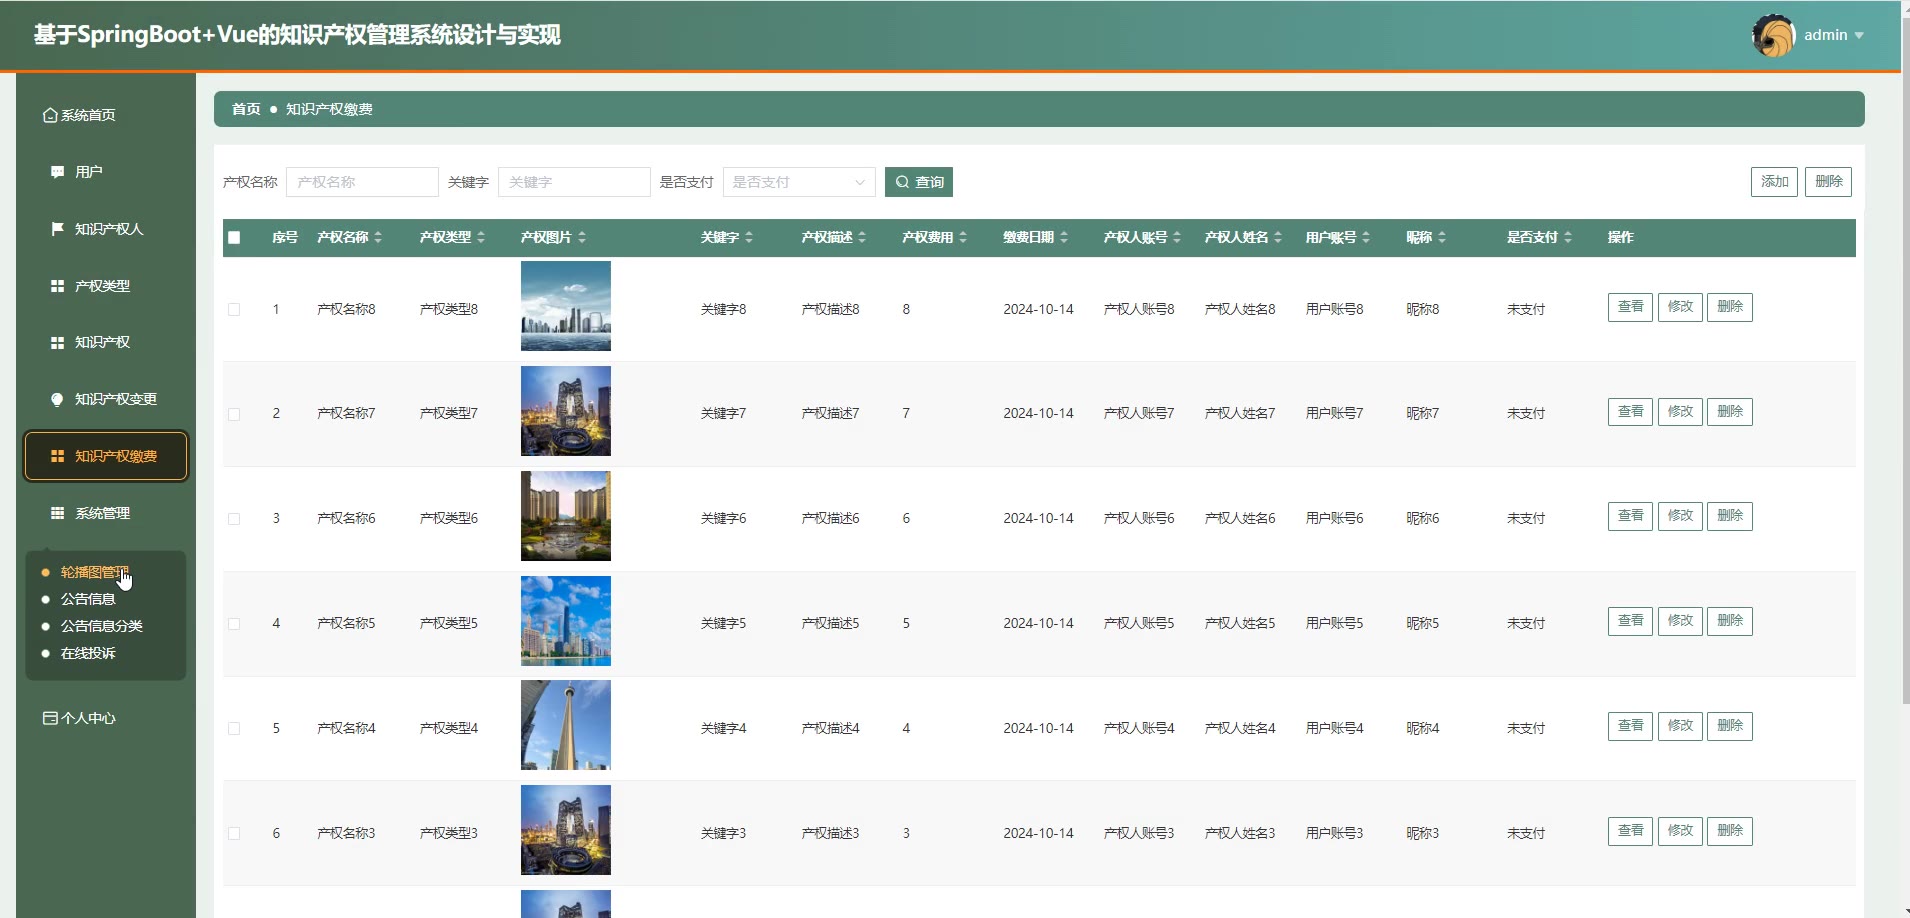Open 公告信息 submenu item
The image size is (1910, 918).
(x=88, y=599)
